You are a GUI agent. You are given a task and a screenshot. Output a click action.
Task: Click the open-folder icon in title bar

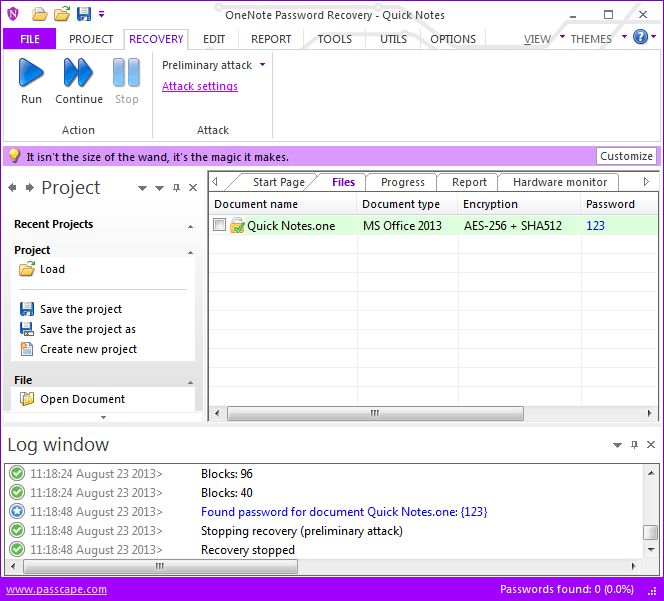click(x=40, y=14)
